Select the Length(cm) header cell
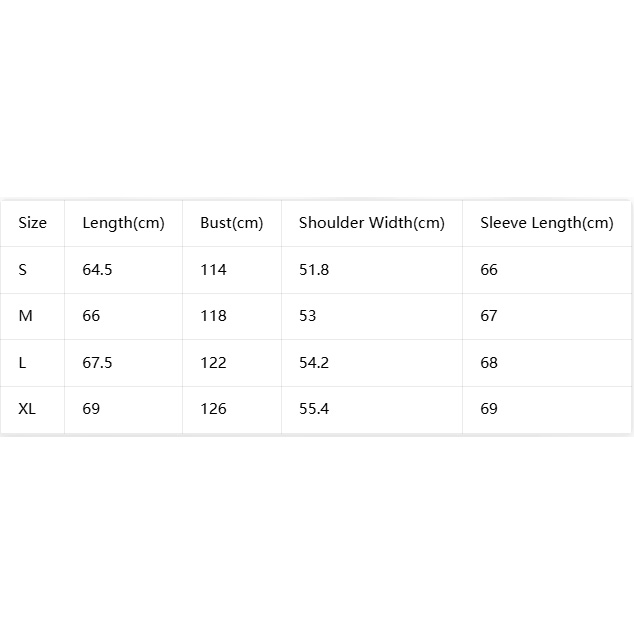 click(123, 223)
